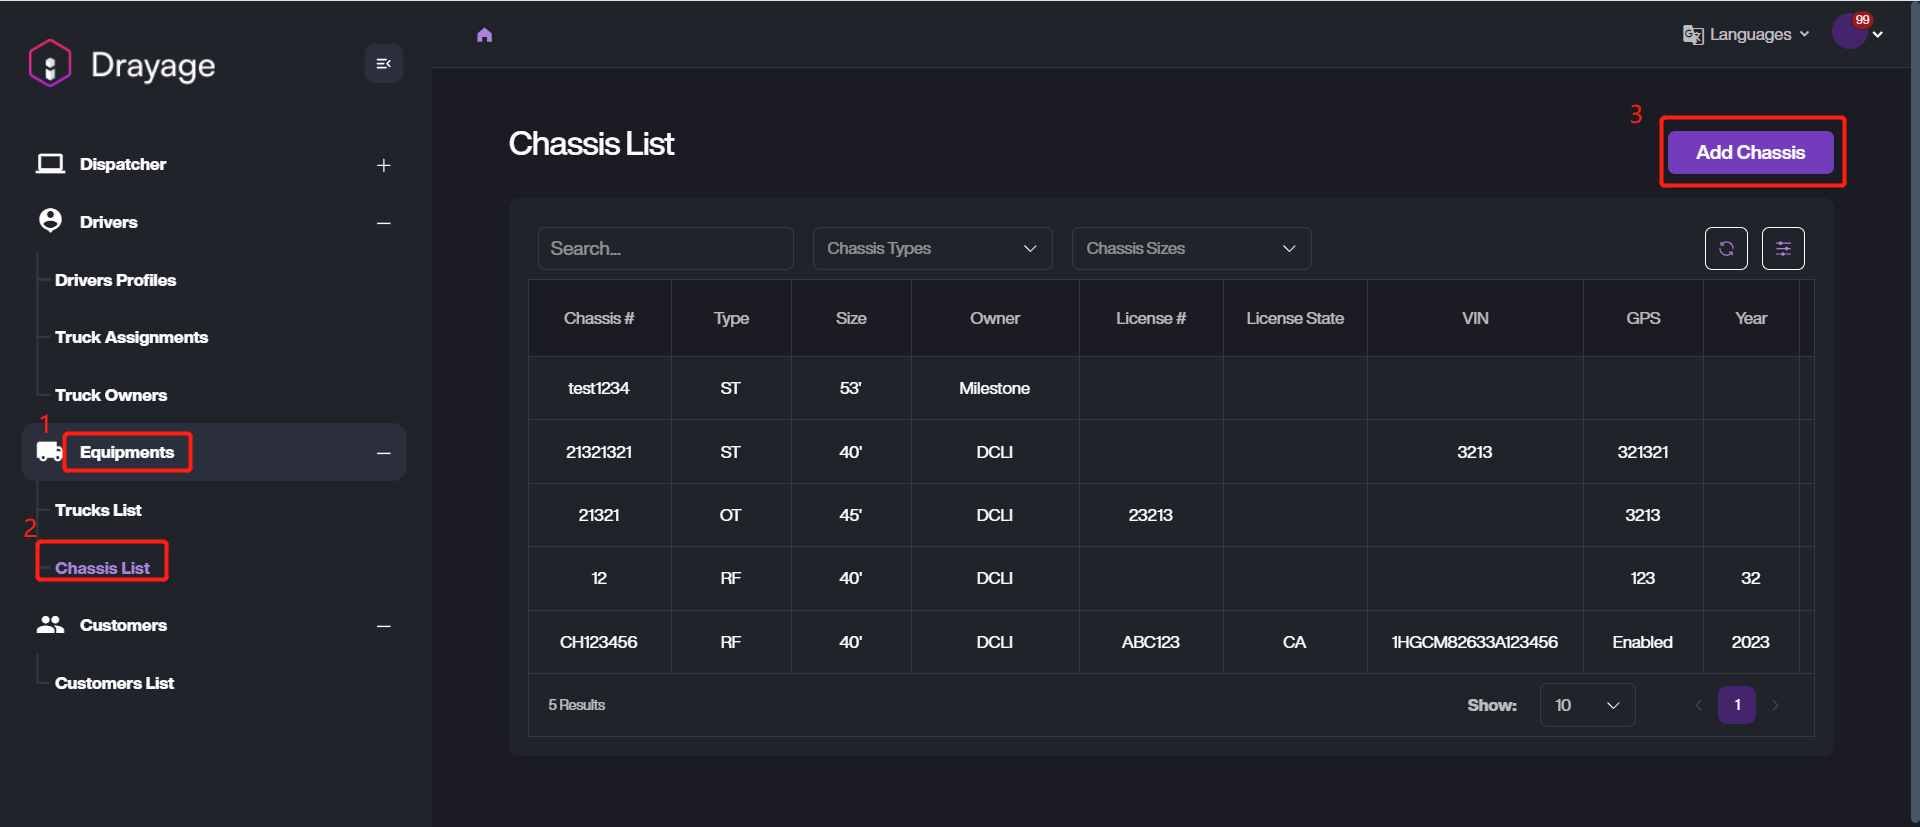
Task: Open the Chassis Sizes dropdown
Action: pyautogui.click(x=1190, y=249)
